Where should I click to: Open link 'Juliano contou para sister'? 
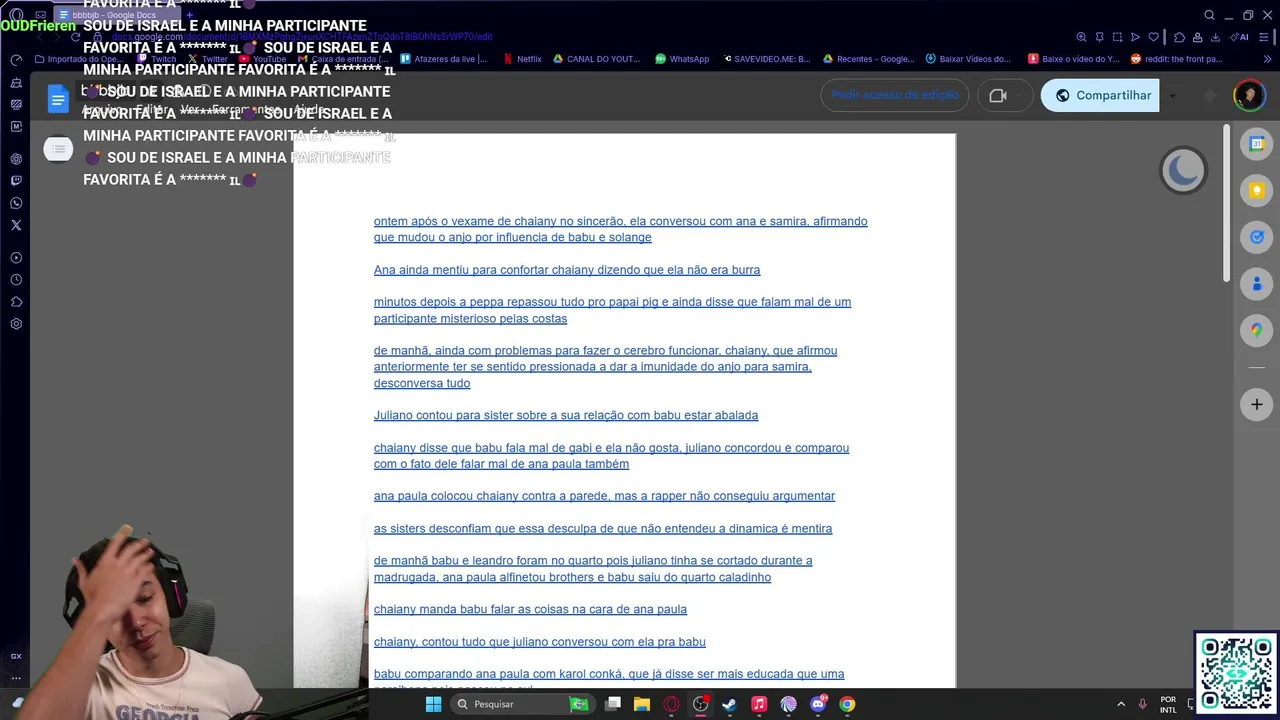click(x=566, y=415)
